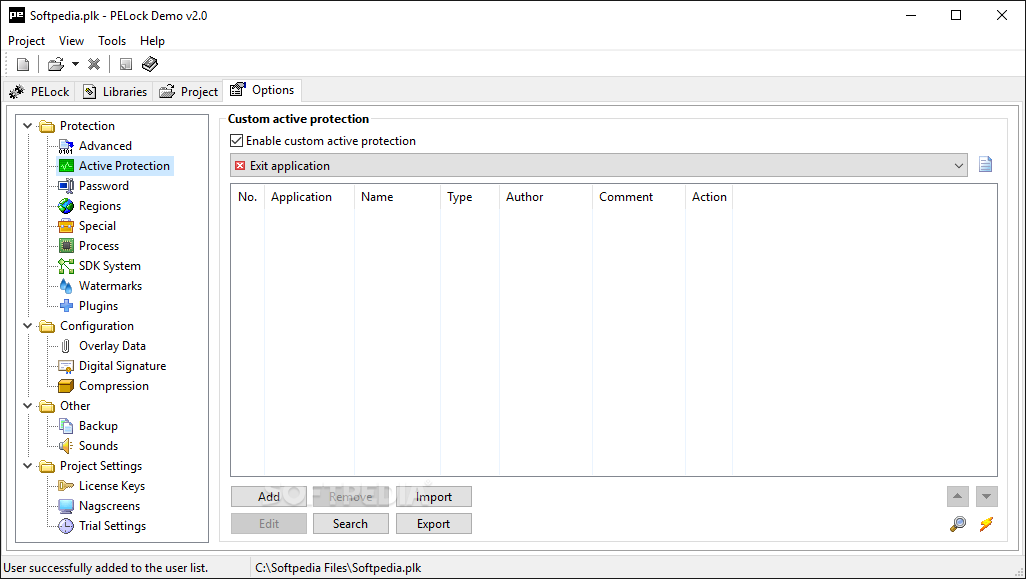Click the Sounds speaker icon
Viewport: 1026px width, 579px height.
click(66, 446)
